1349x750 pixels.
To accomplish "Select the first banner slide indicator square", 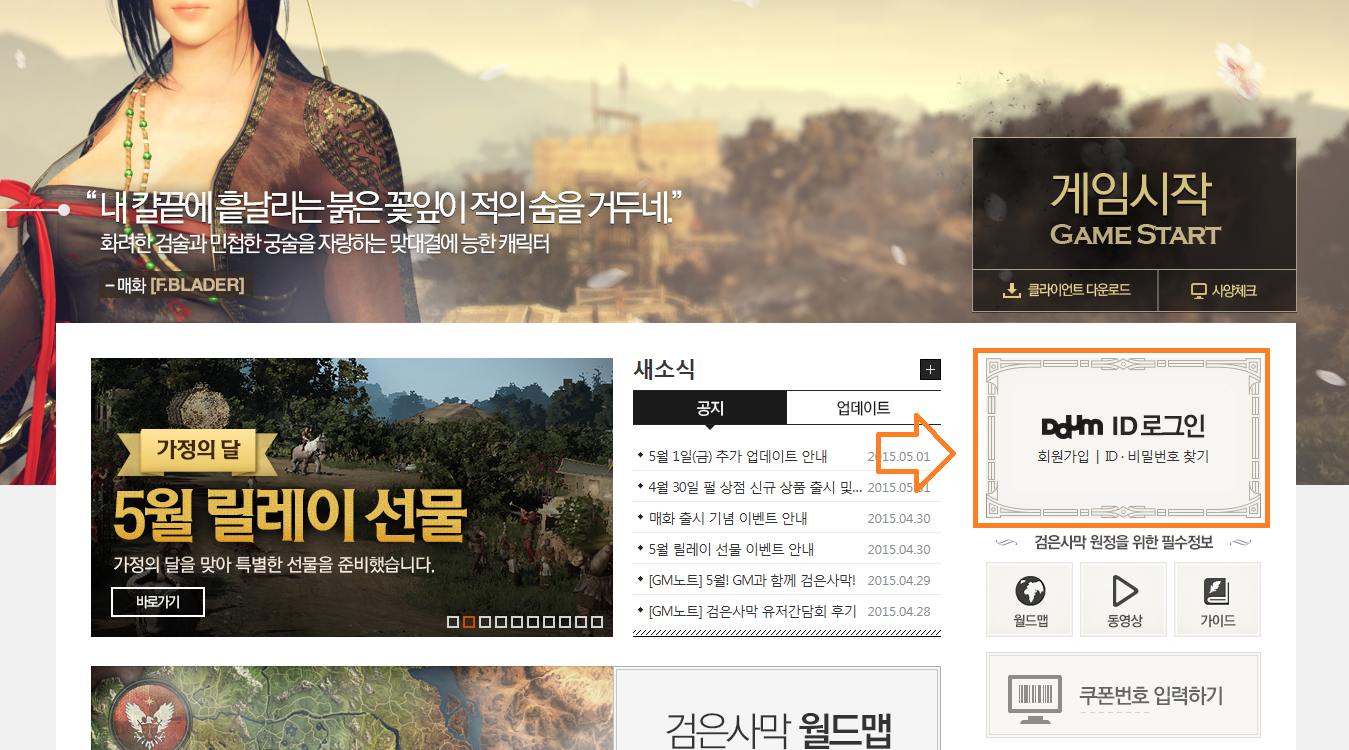I will 453,622.
